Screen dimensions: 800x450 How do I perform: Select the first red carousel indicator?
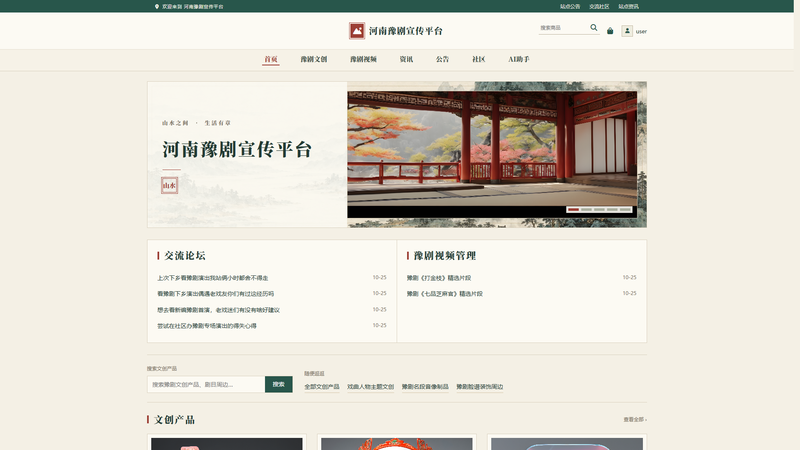(573, 210)
